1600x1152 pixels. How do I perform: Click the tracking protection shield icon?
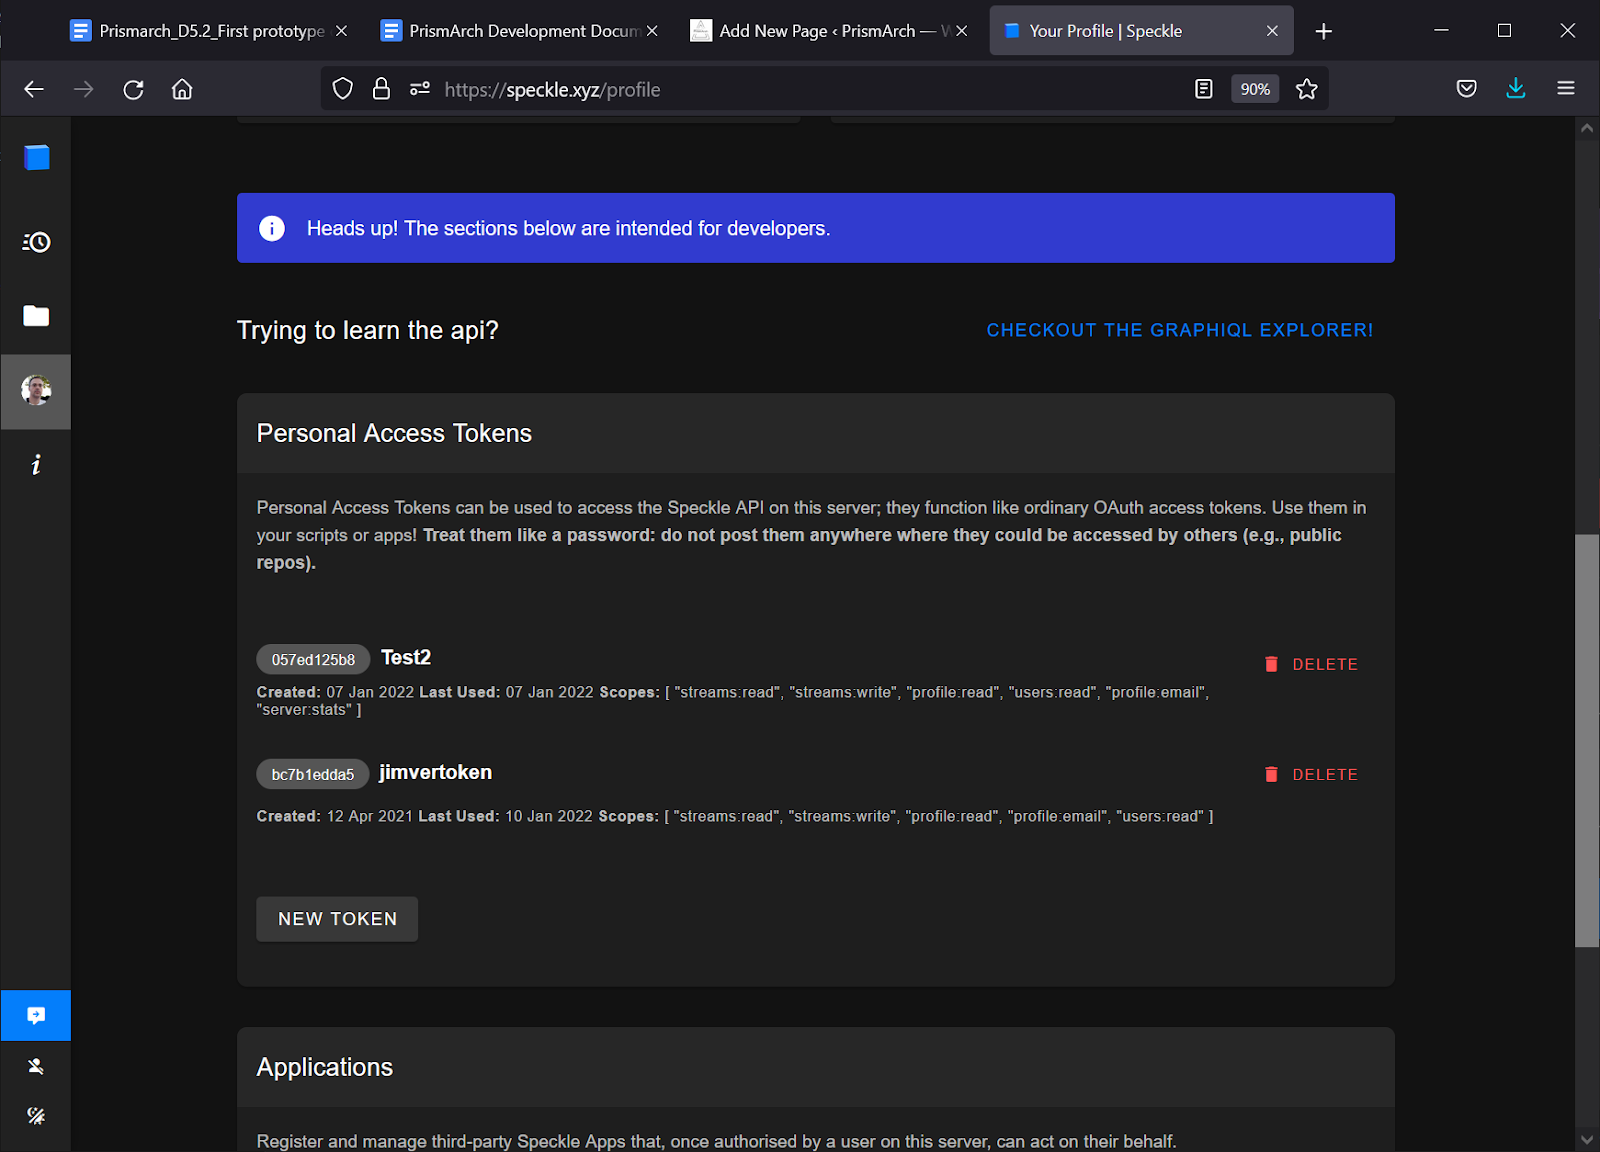[x=343, y=89]
